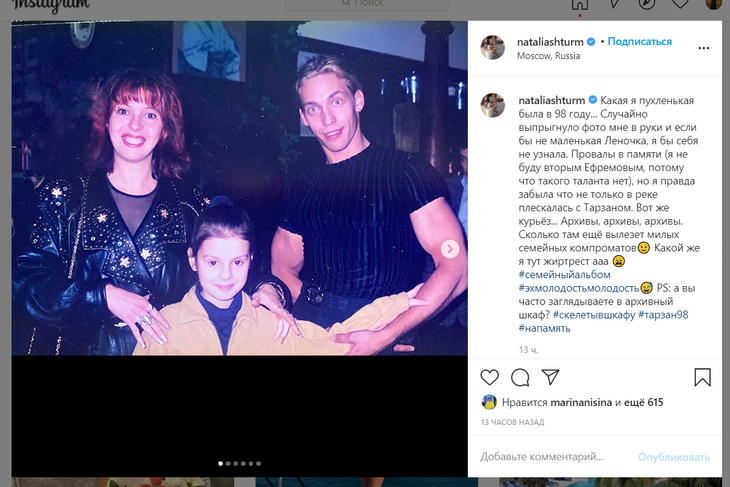Open activity heart icon in top bar

click(680, 4)
